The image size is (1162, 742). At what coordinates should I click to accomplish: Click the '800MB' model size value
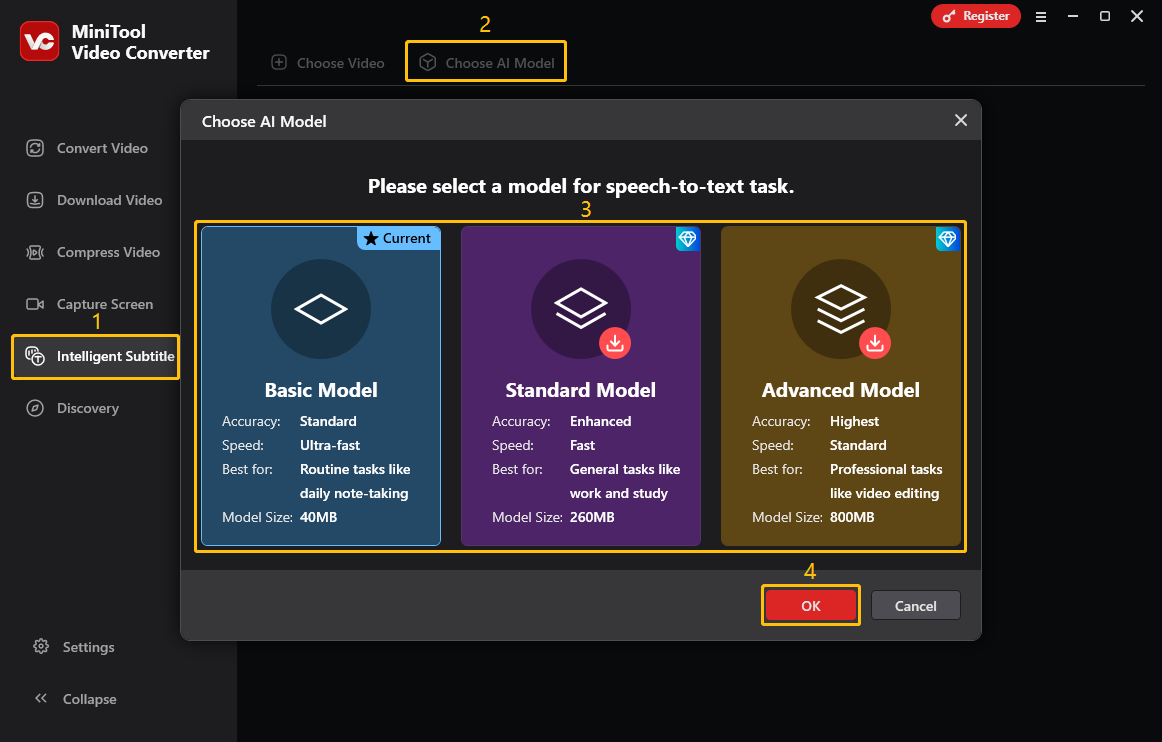click(852, 517)
